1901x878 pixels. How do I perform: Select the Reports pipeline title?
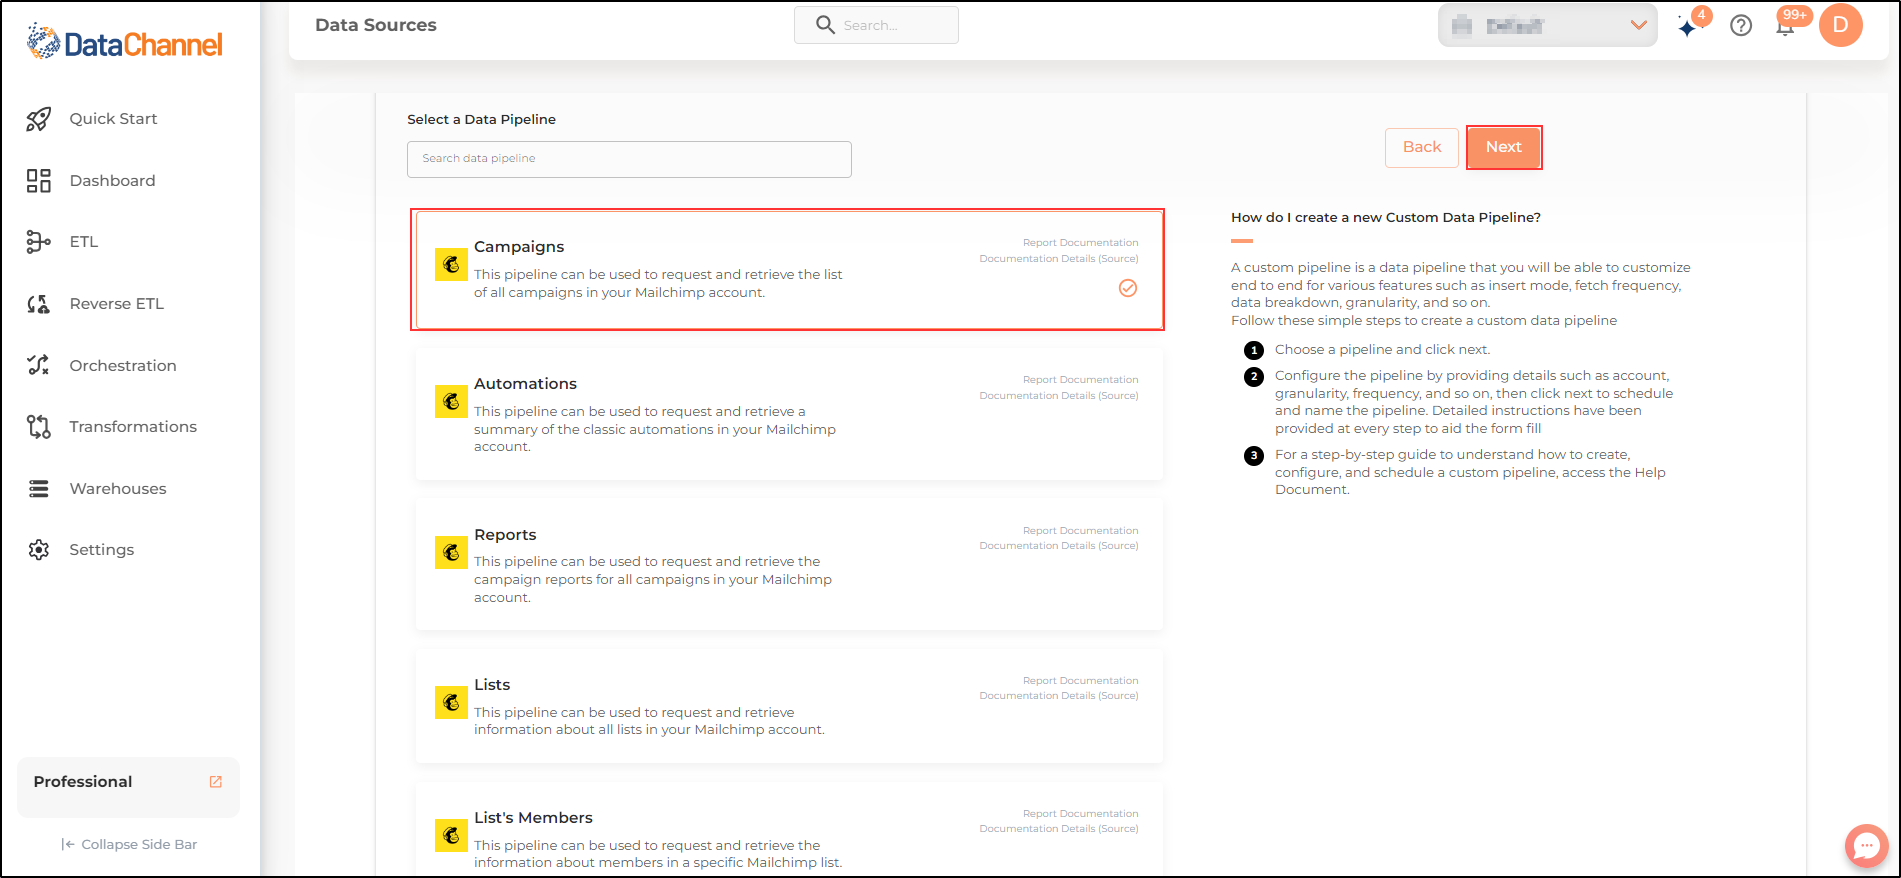tap(505, 535)
